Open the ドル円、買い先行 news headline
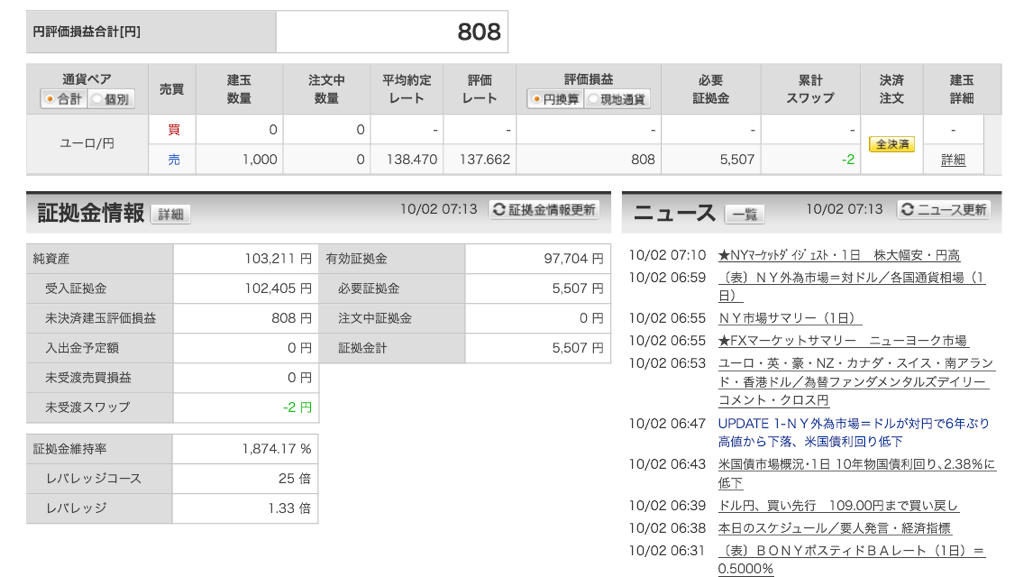 (x=838, y=505)
